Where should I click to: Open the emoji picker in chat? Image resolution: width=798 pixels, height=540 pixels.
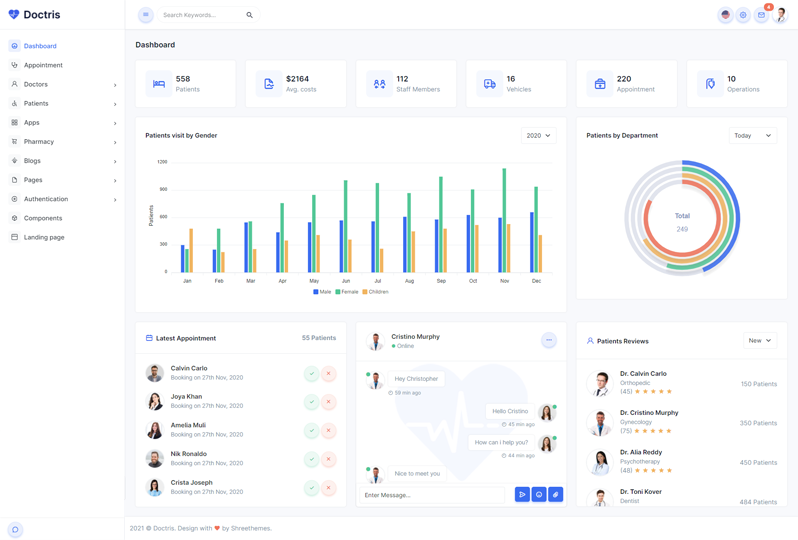[x=539, y=495]
